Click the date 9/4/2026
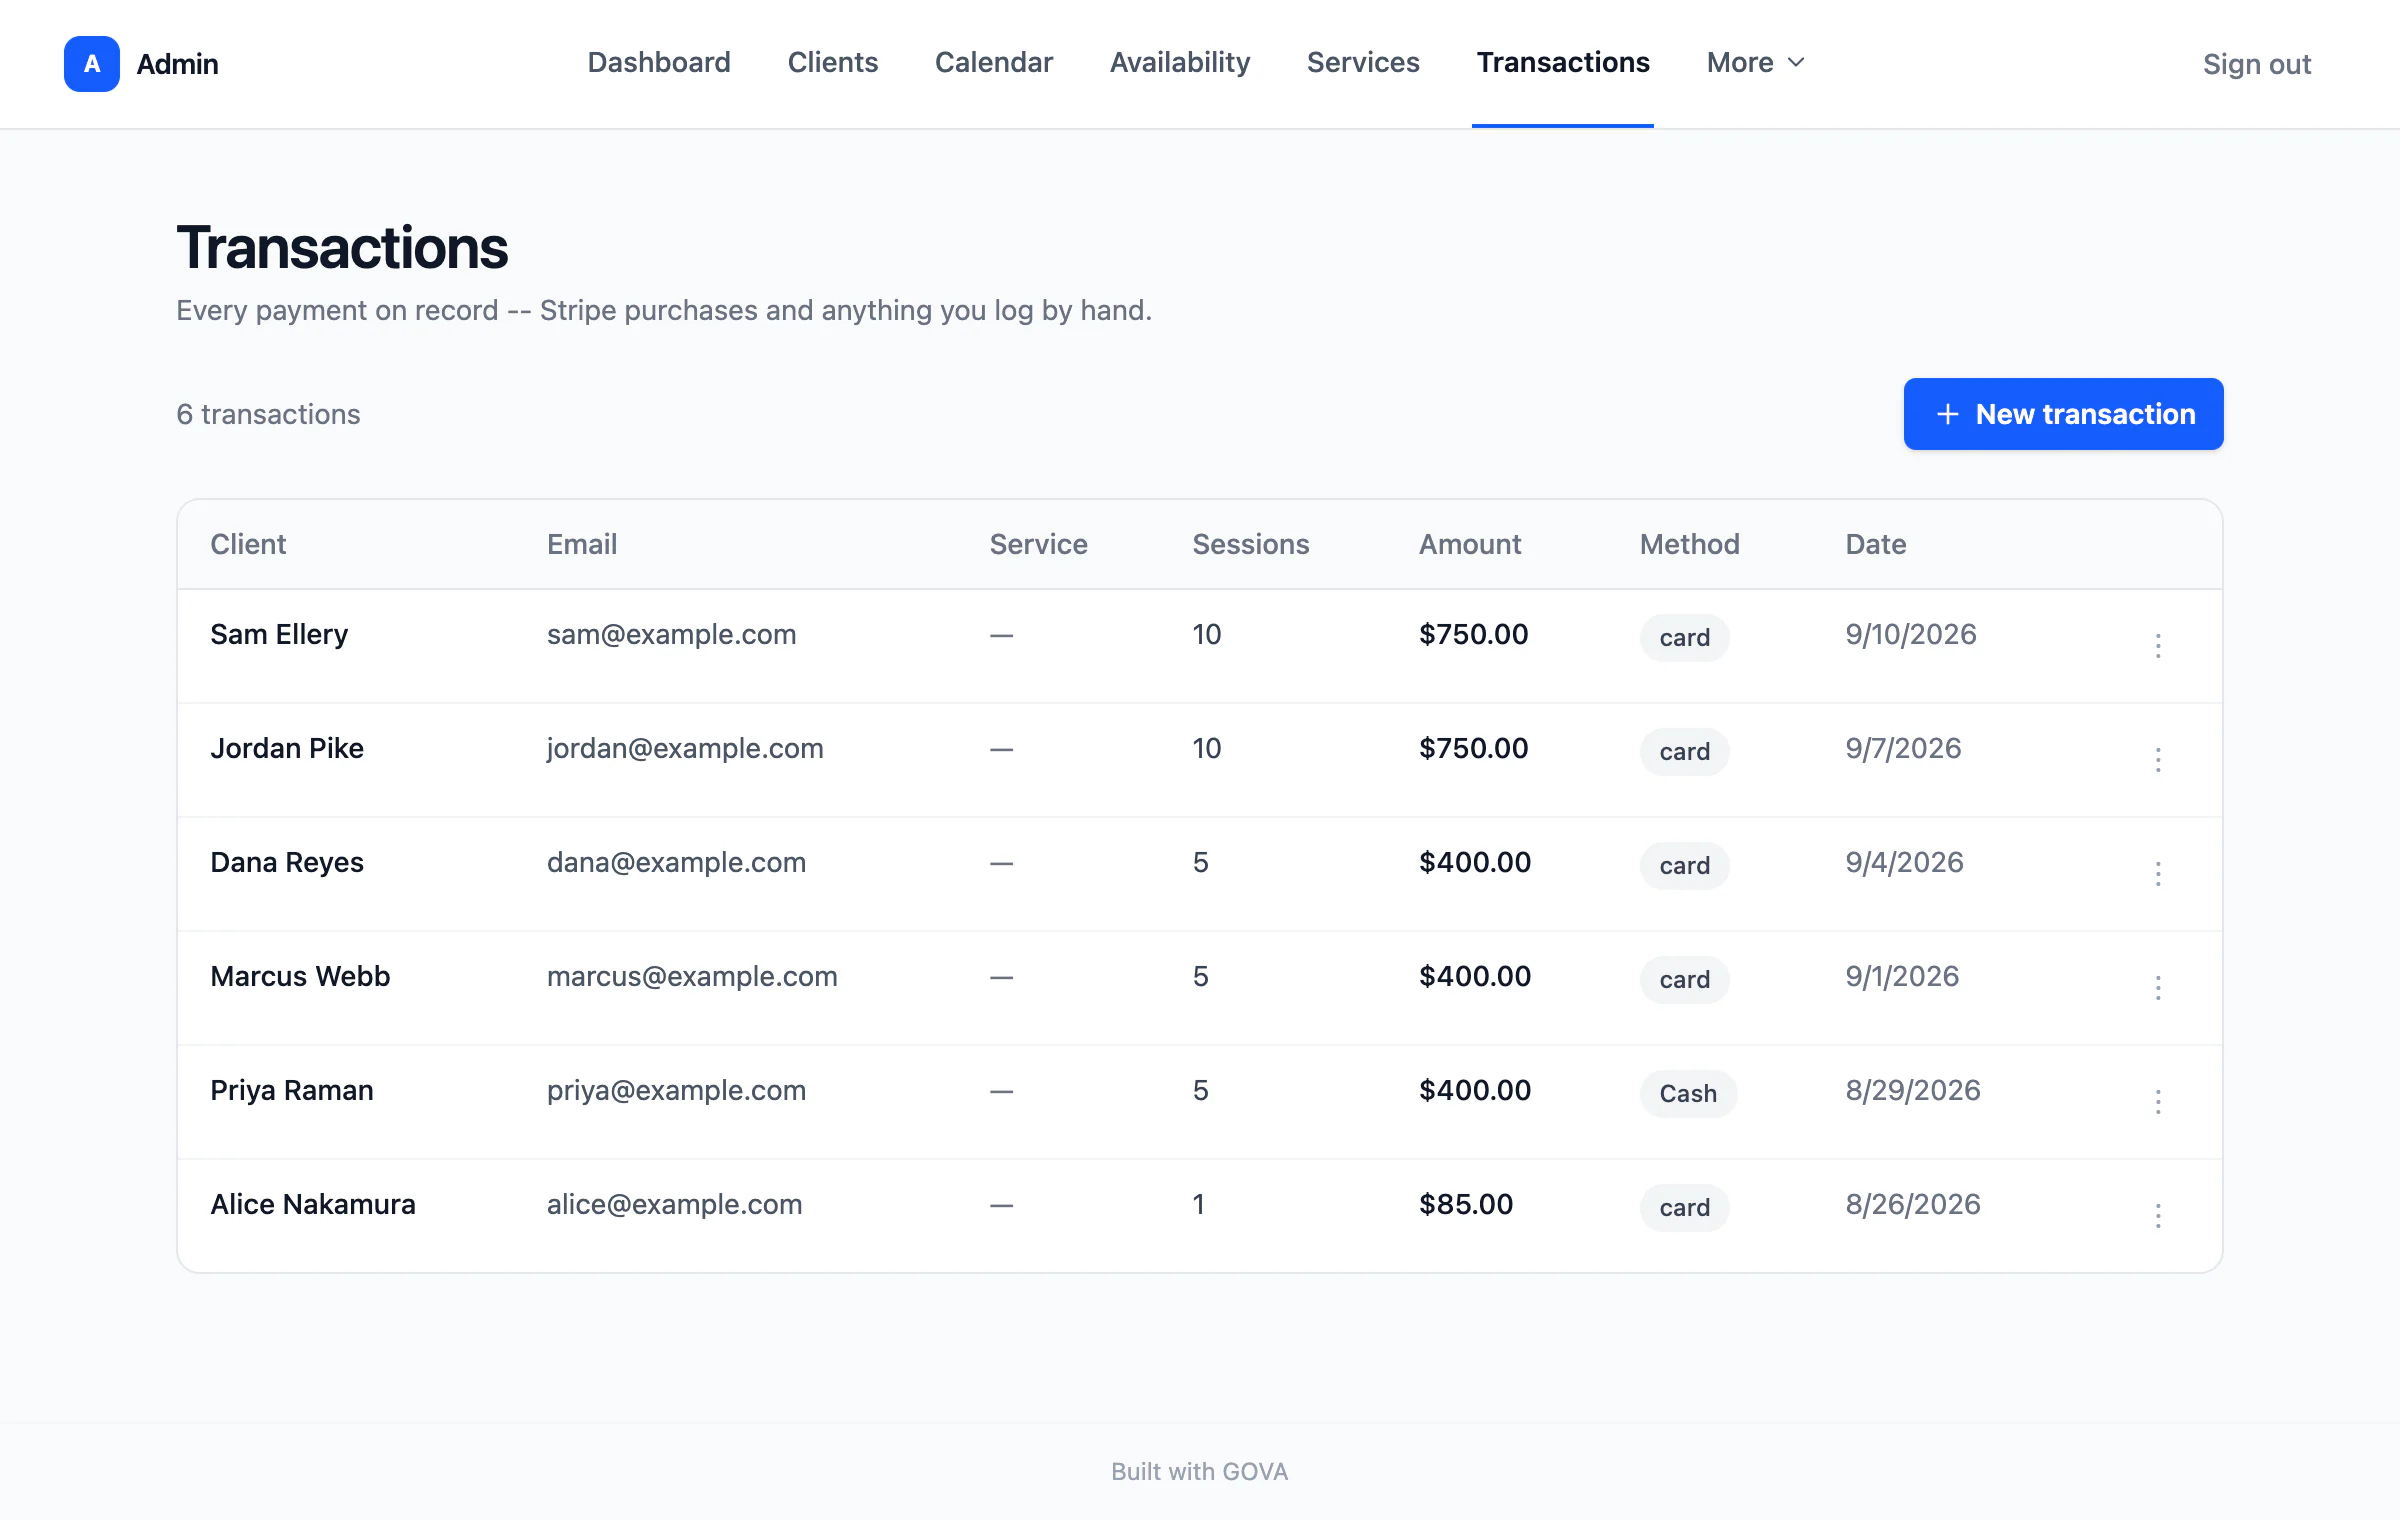 pyautogui.click(x=1904, y=862)
